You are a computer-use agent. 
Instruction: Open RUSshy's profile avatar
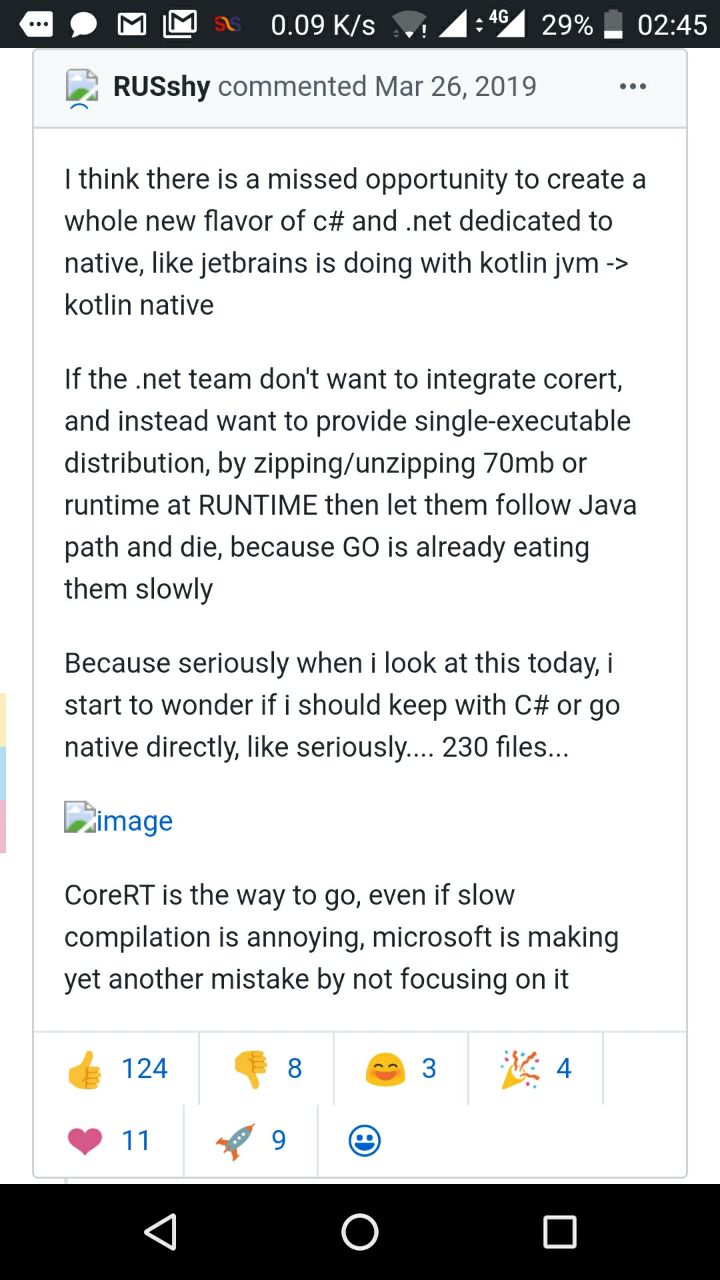[82, 87]
